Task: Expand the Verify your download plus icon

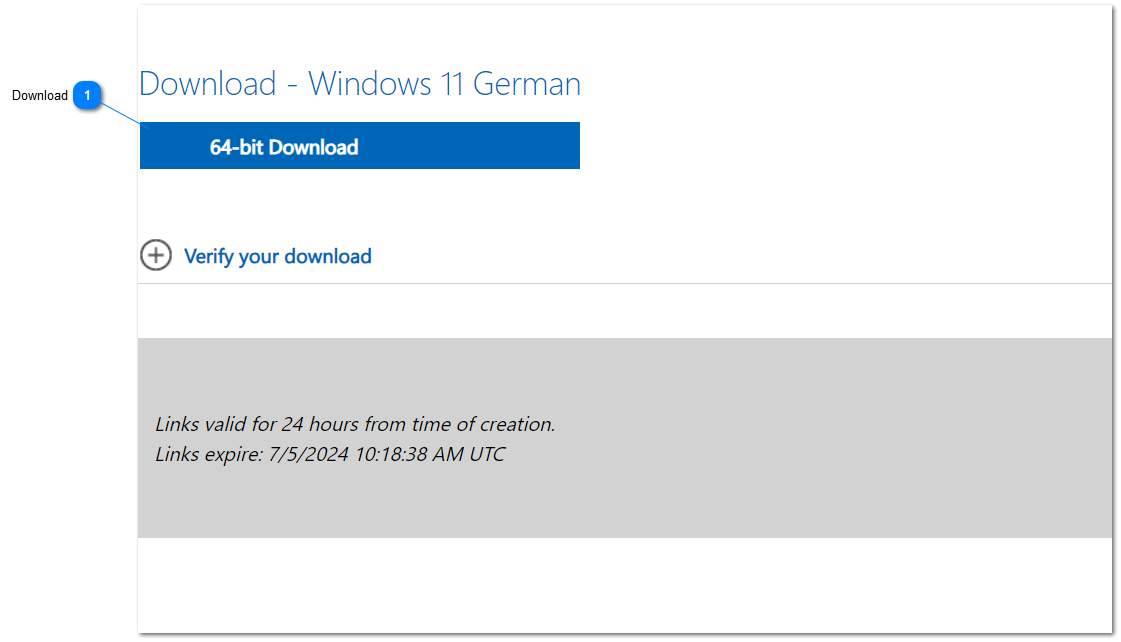Action: tap(155, 256)
